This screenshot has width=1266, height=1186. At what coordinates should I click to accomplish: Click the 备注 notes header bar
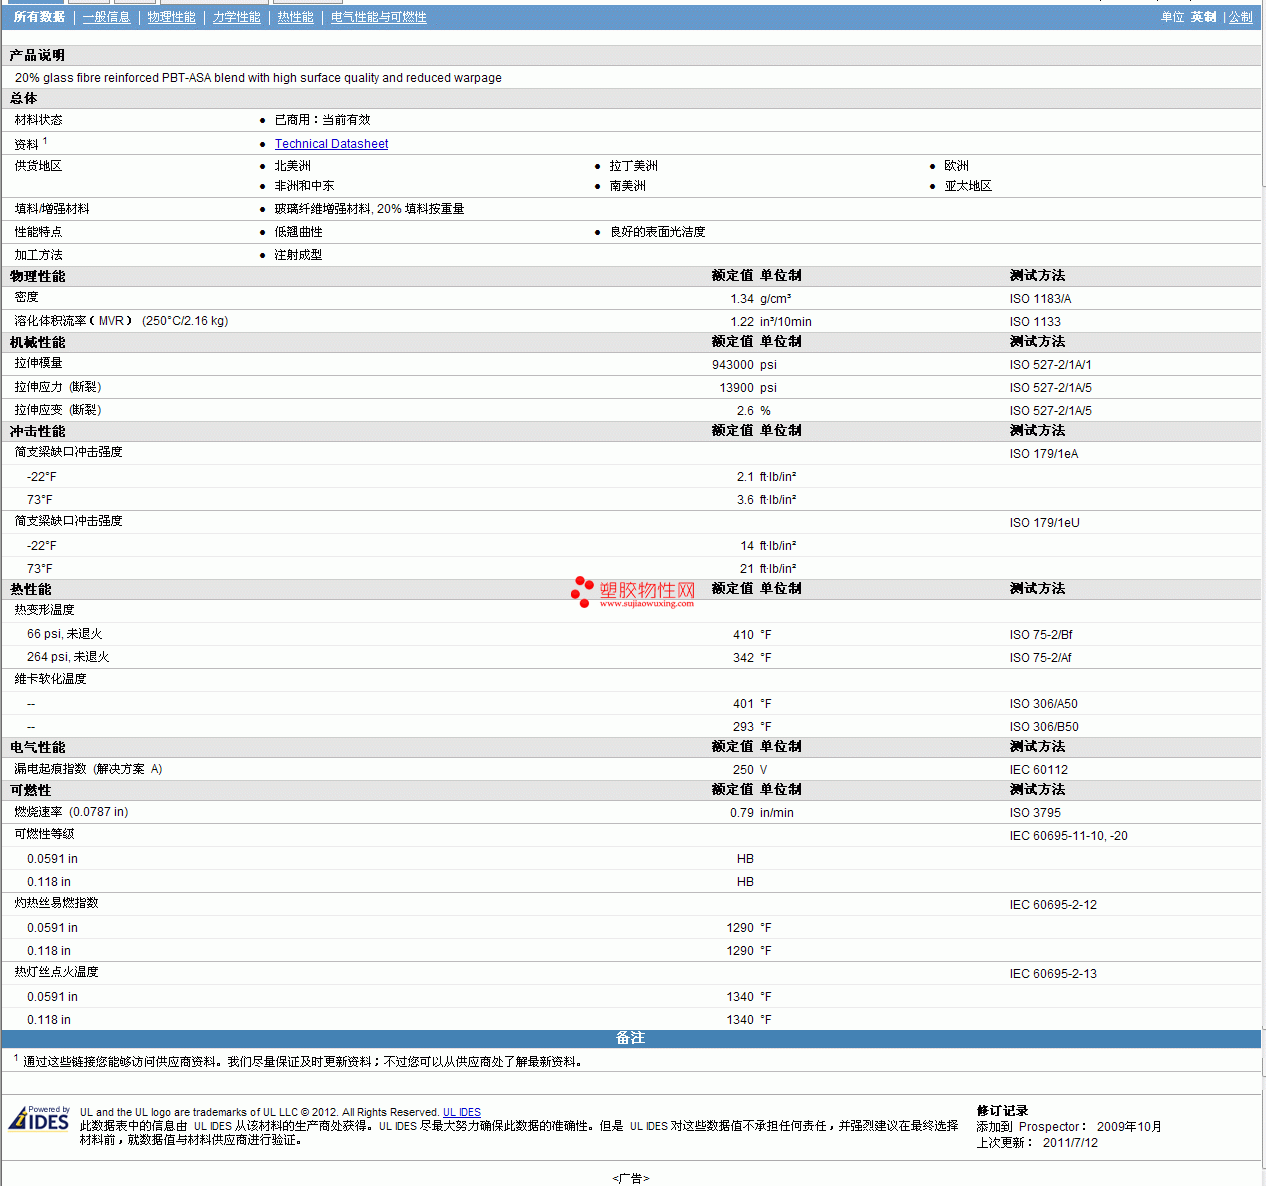631,1038
